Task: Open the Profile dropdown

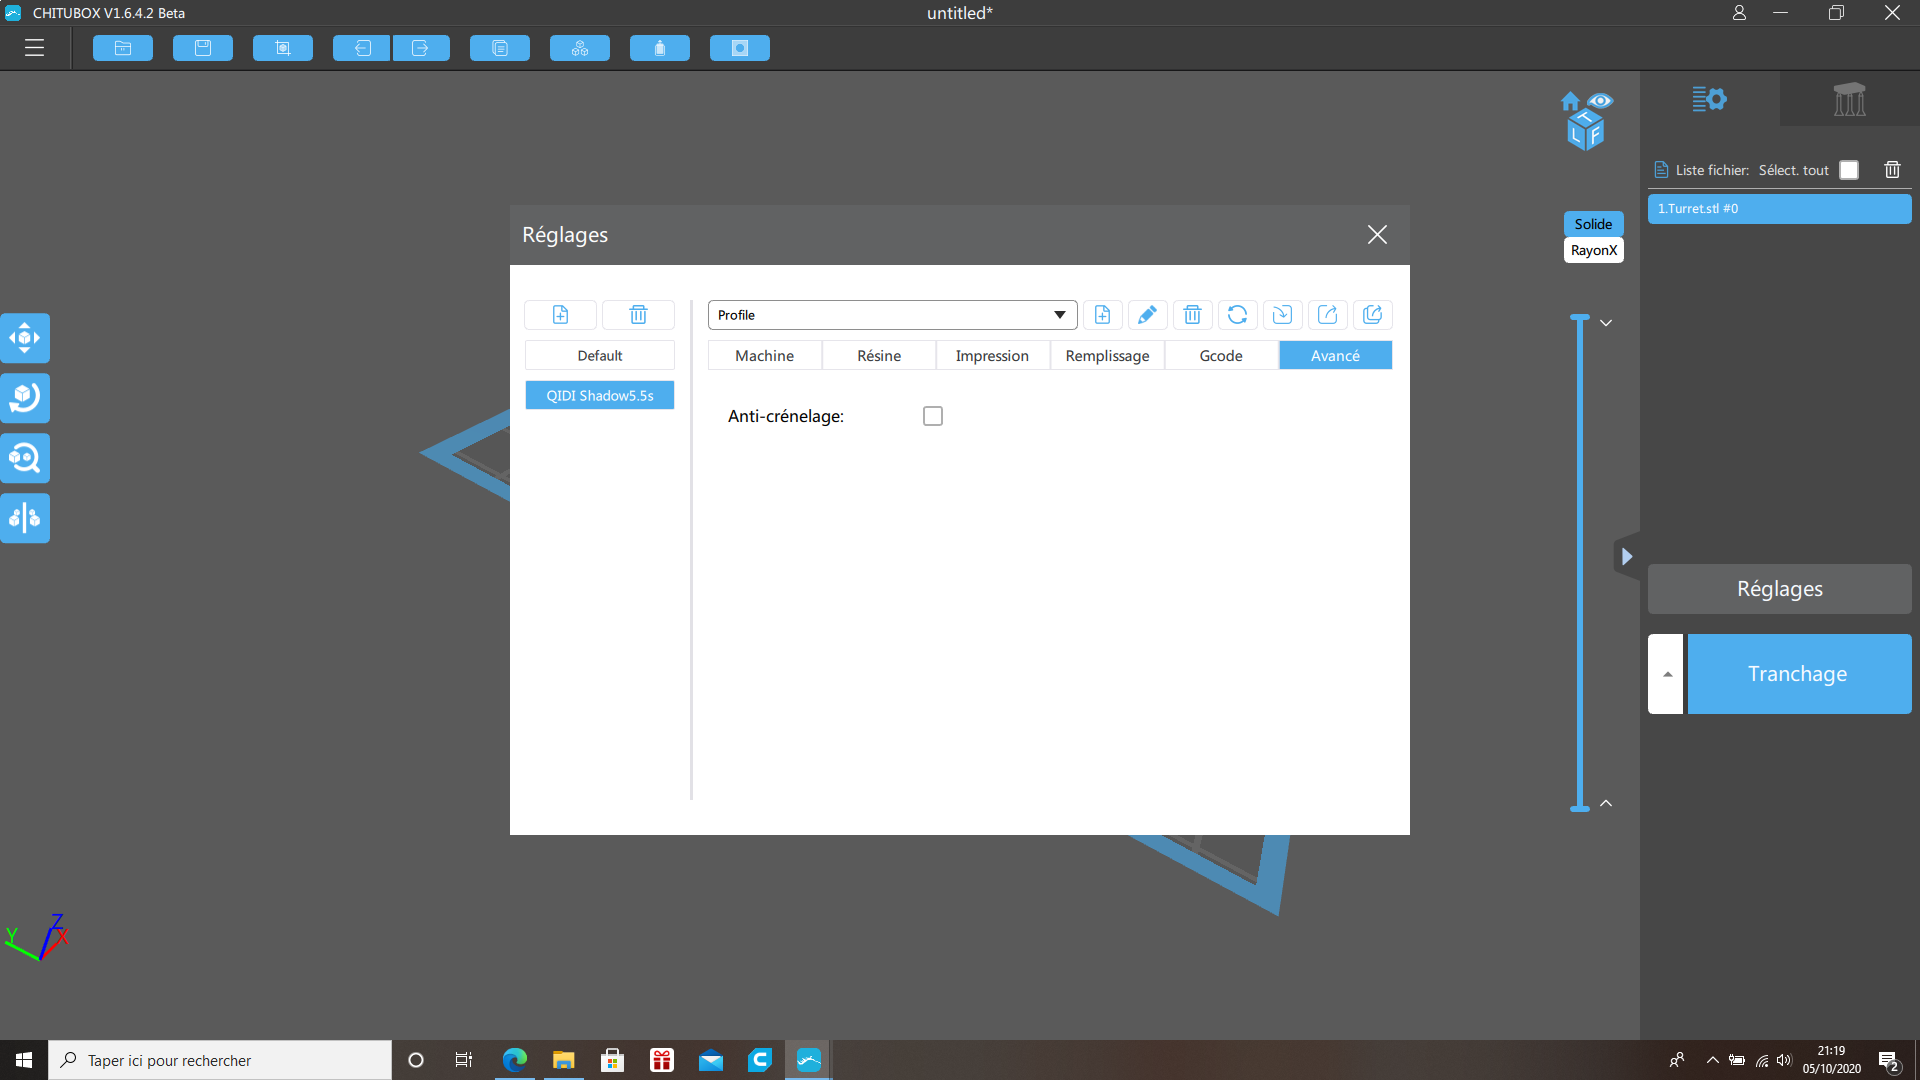Action: (x=892, y=315)
